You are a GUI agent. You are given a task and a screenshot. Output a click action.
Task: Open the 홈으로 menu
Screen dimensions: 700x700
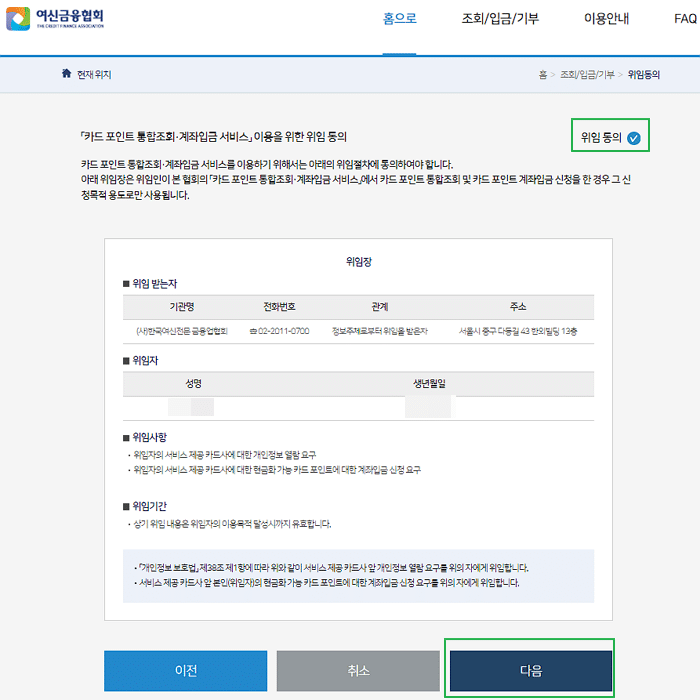400,18
